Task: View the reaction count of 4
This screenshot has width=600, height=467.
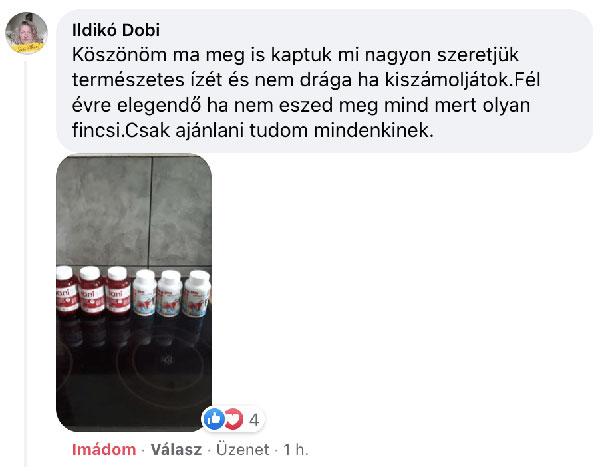Action: 254,420
